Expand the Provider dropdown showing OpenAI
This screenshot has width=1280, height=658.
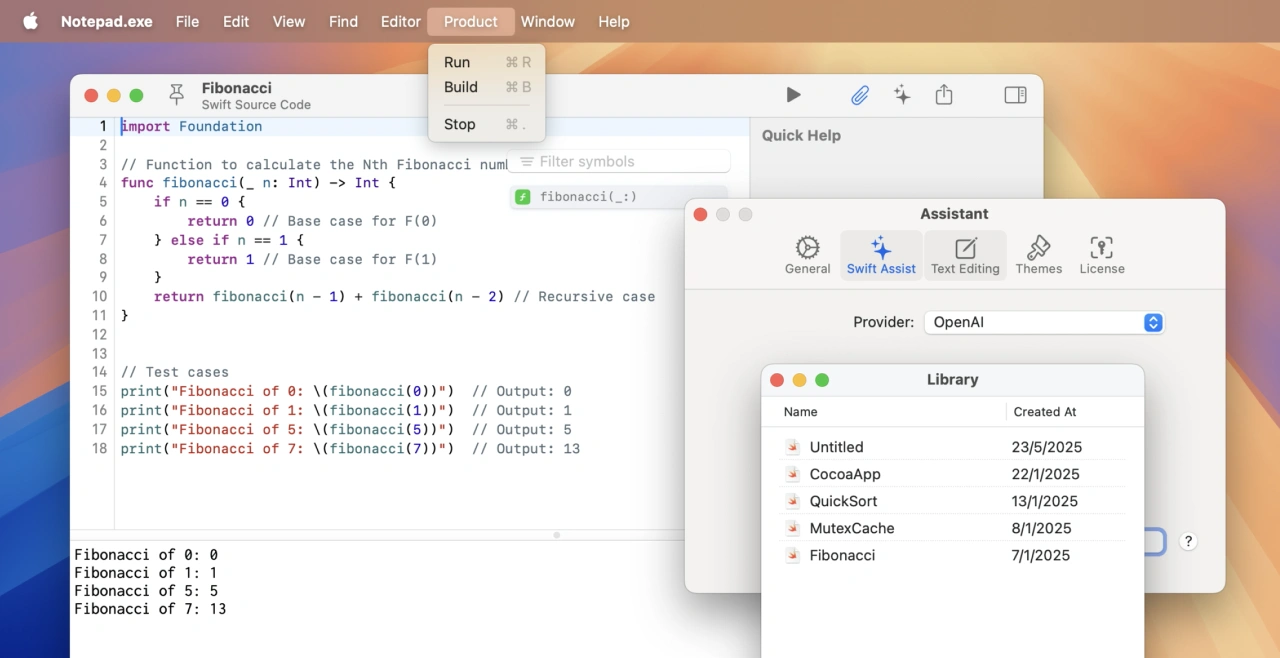[x=1043, y=322]
